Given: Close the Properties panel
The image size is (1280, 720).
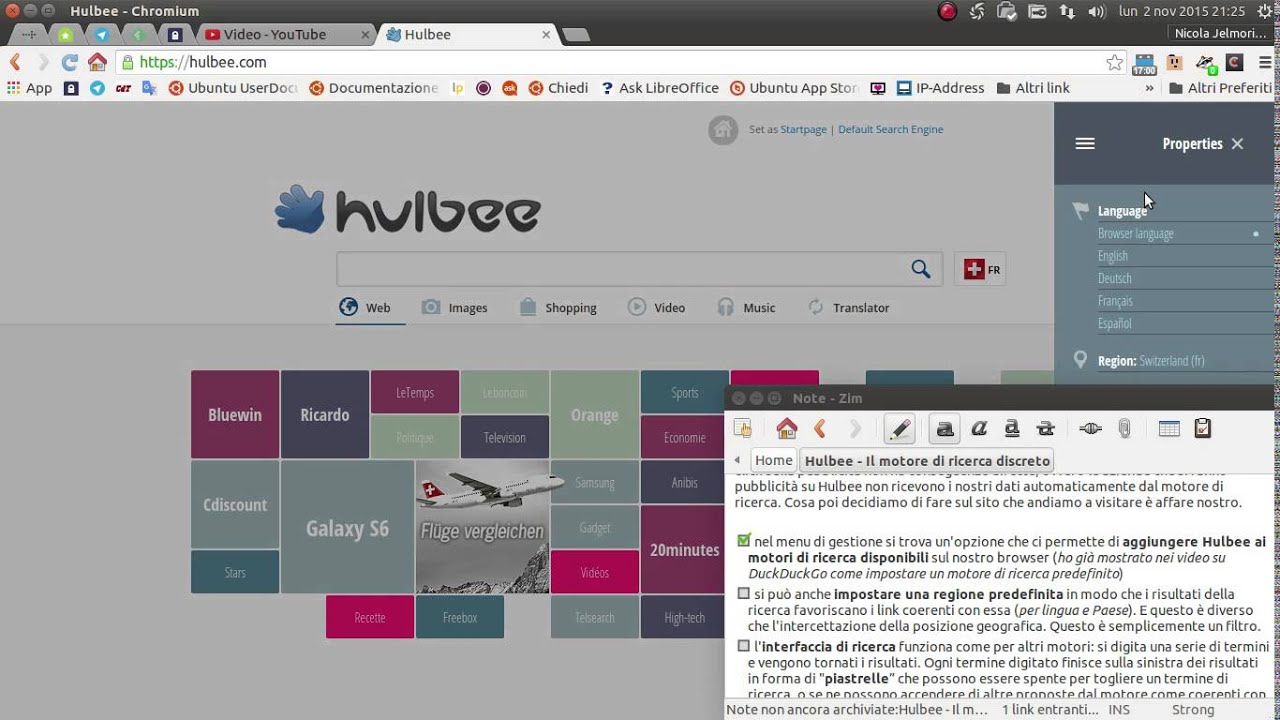Looking at the screenshot, I should [x=1237, y=144].
